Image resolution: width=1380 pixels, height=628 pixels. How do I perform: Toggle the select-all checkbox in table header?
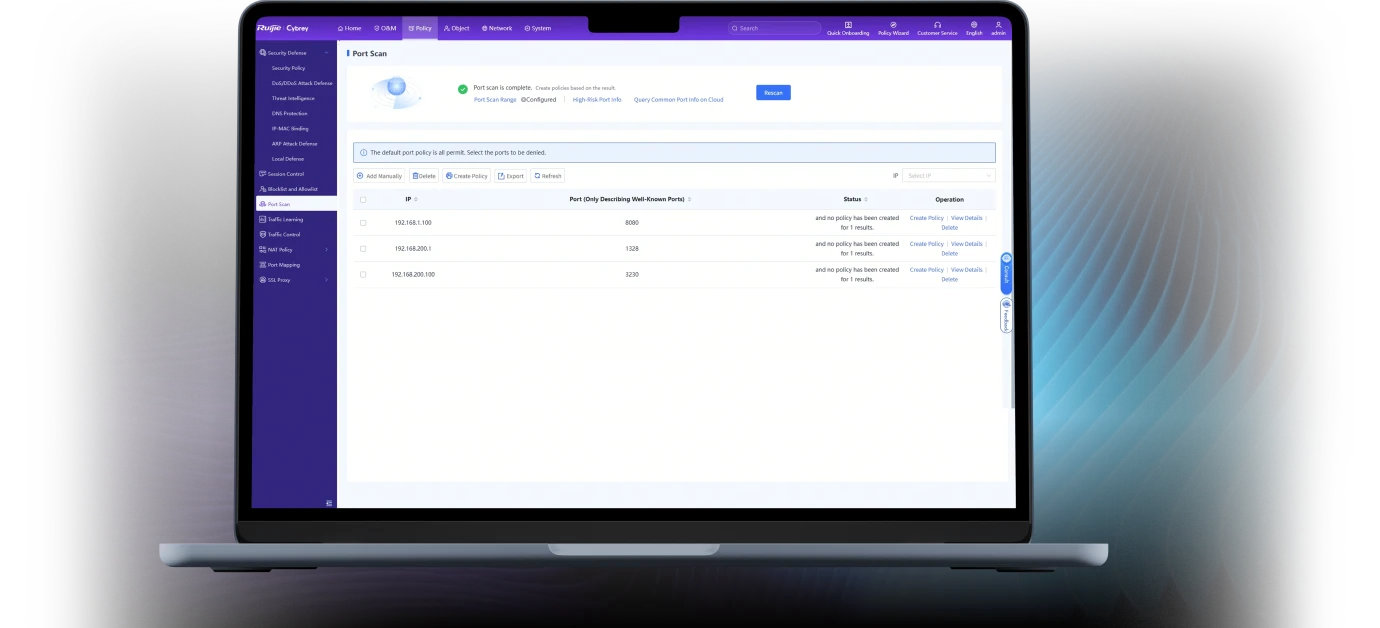[363, 199]
